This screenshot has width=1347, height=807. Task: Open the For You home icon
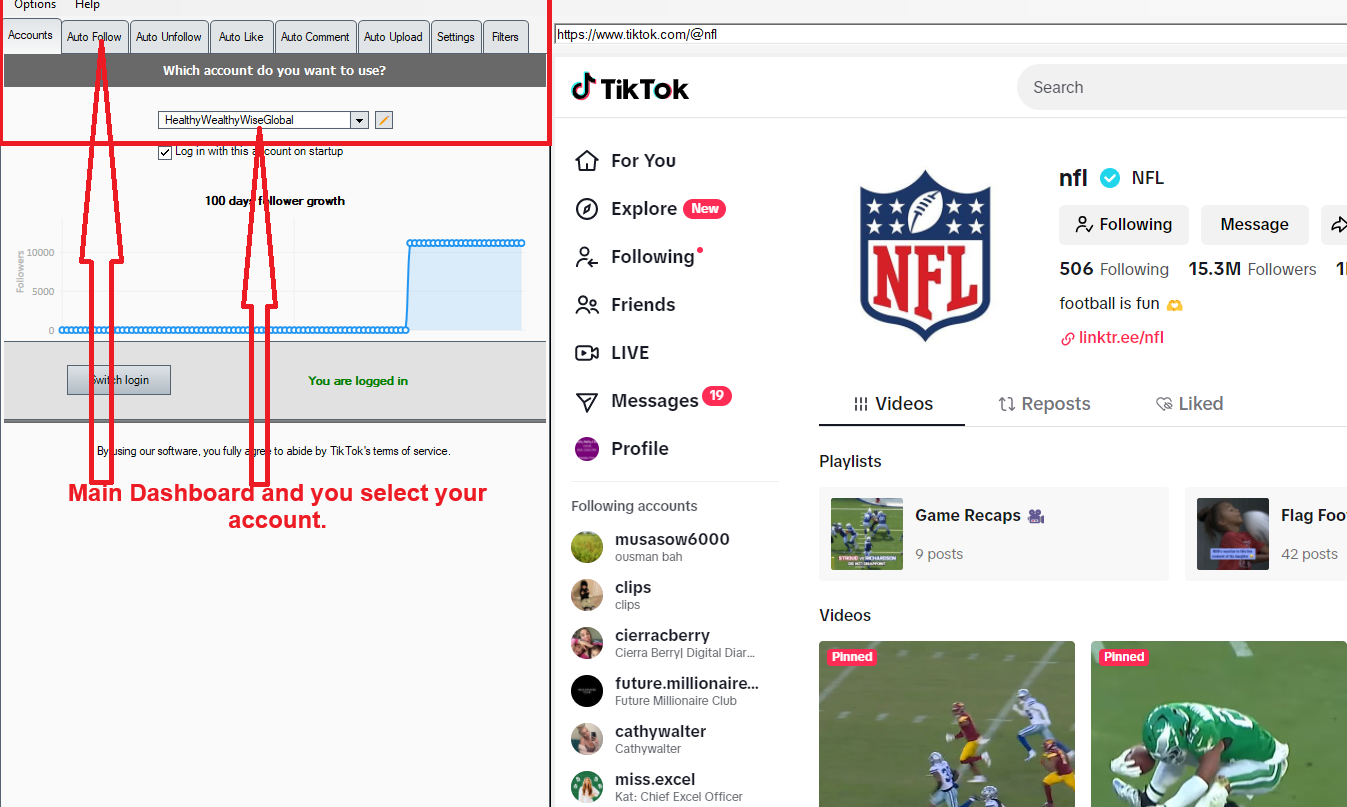point(587,161)
